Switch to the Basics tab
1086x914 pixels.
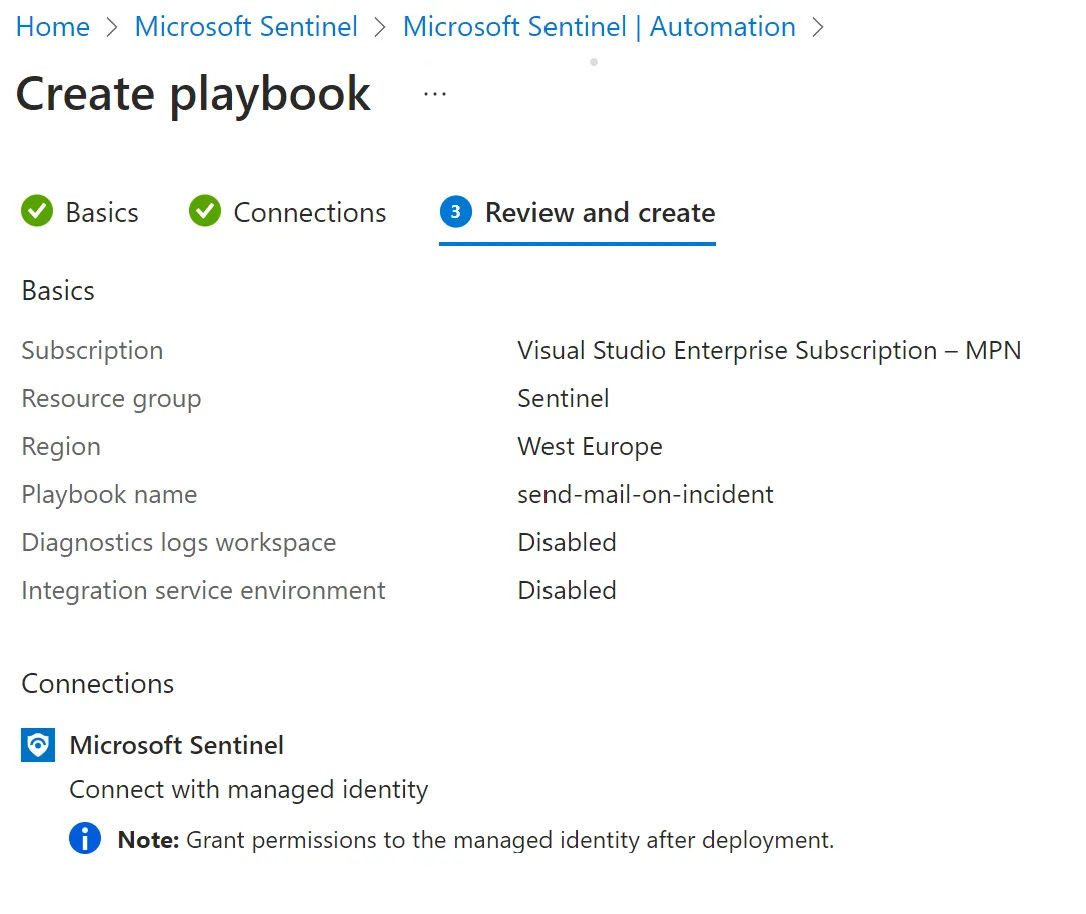click(x=101, y=213)
